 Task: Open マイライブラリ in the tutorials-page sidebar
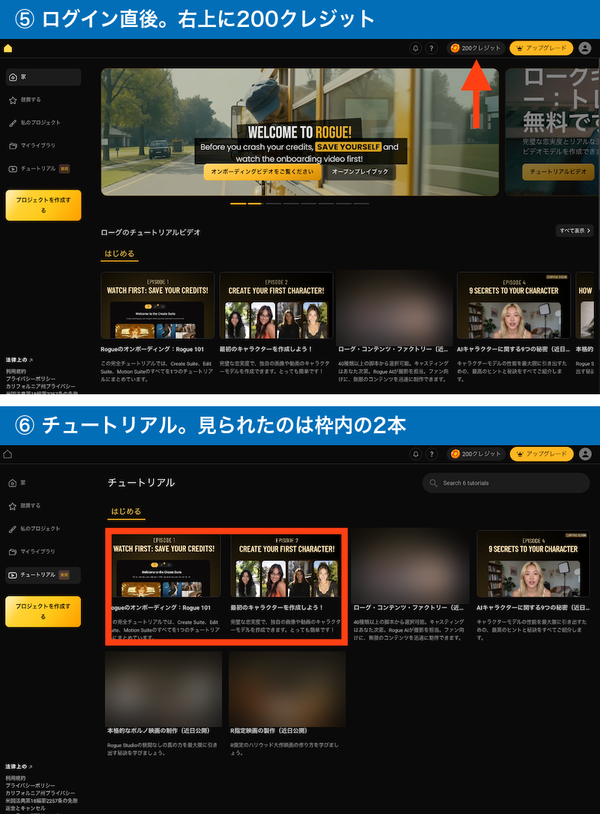32,551
